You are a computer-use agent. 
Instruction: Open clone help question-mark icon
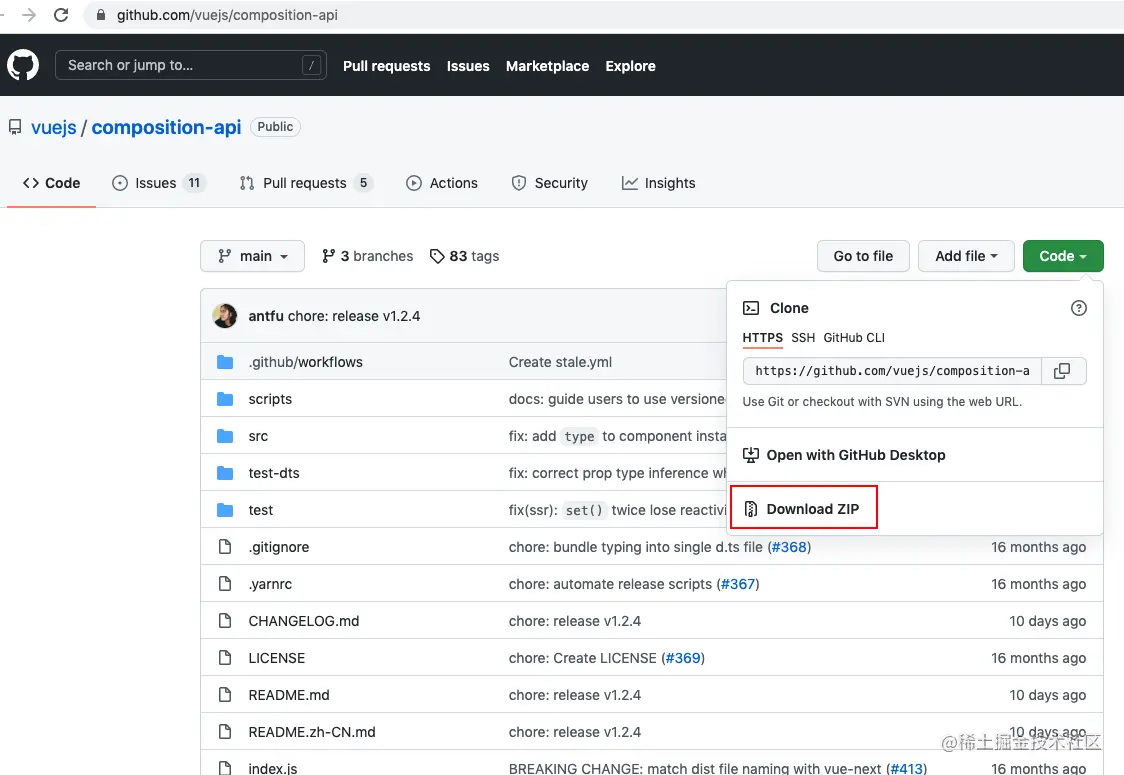point(1078,308)
